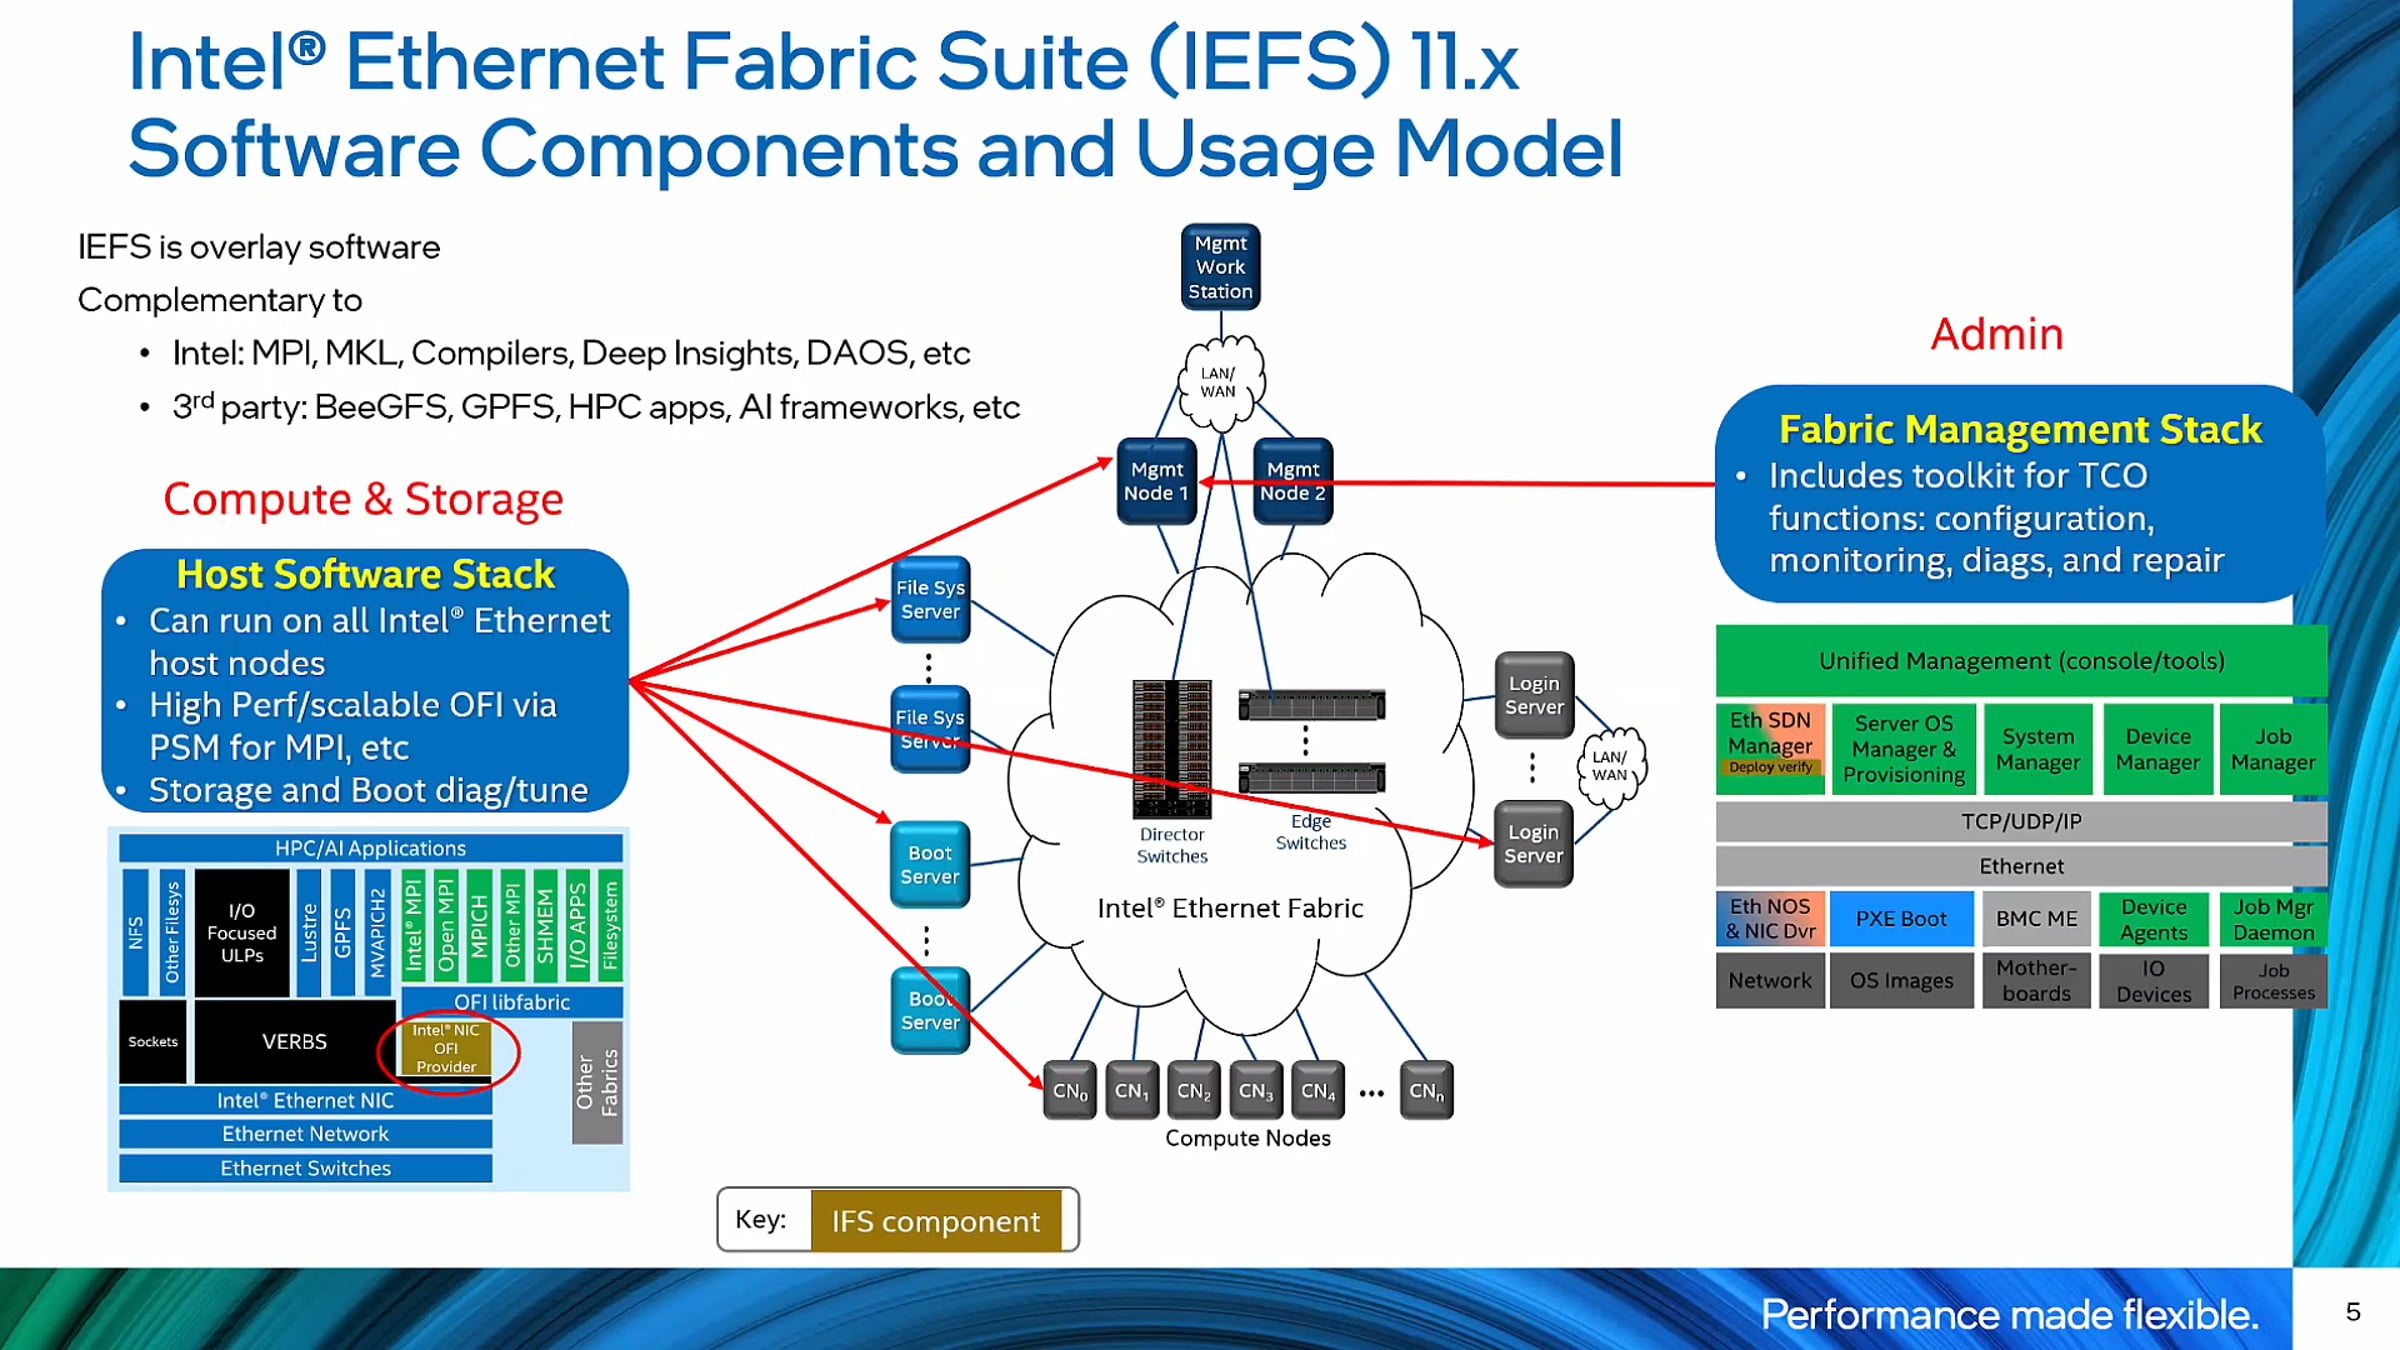Select compute node CN2

pos(1194,1090)
